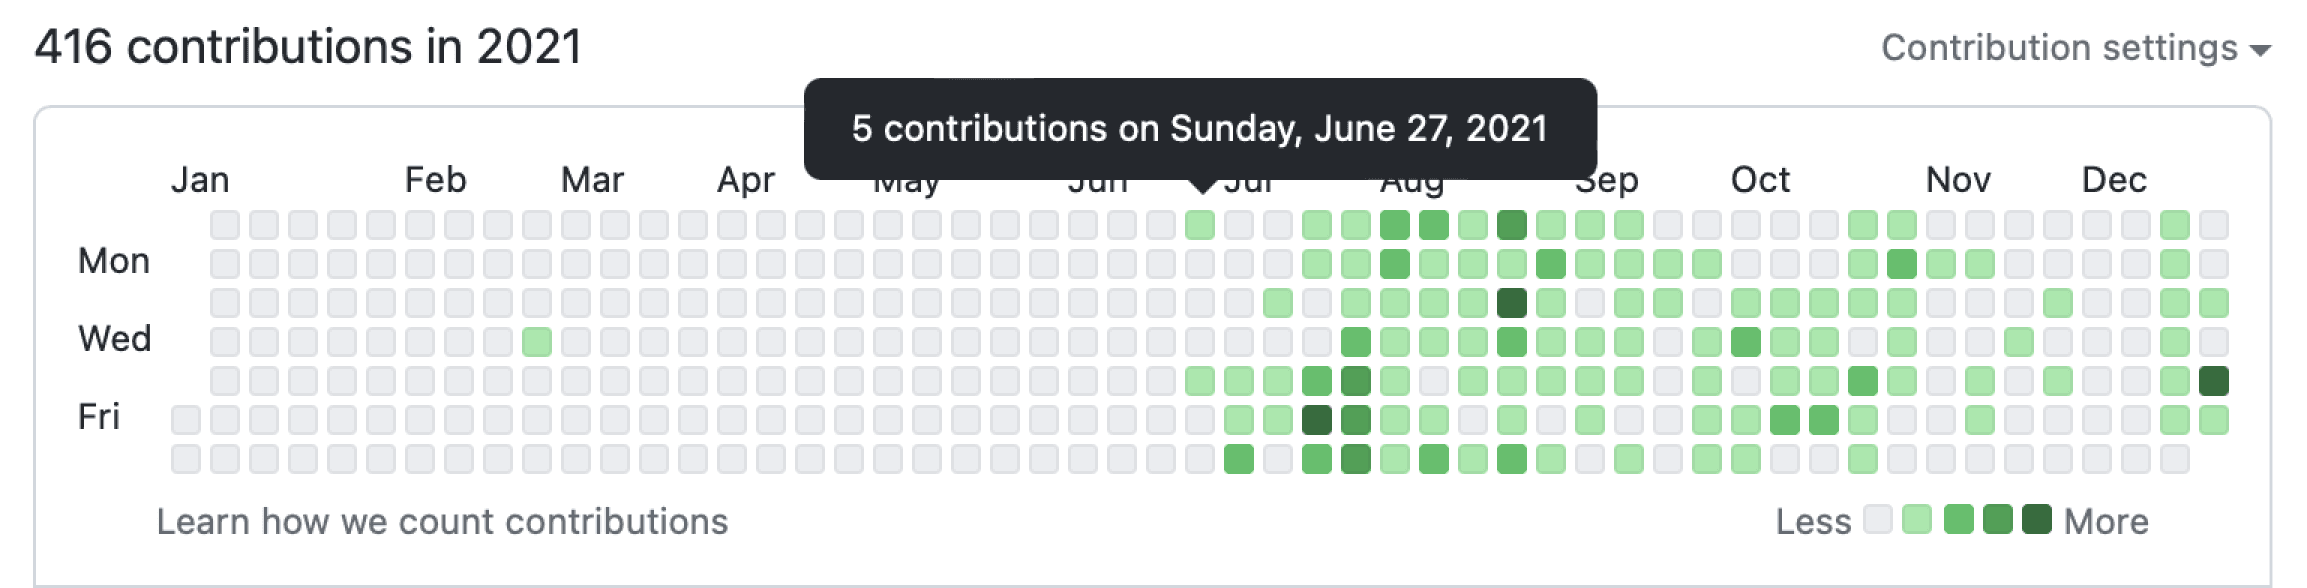Select the Dec month label
The width and height of the screenshot is (2307, 588).
coord(2116,179)
